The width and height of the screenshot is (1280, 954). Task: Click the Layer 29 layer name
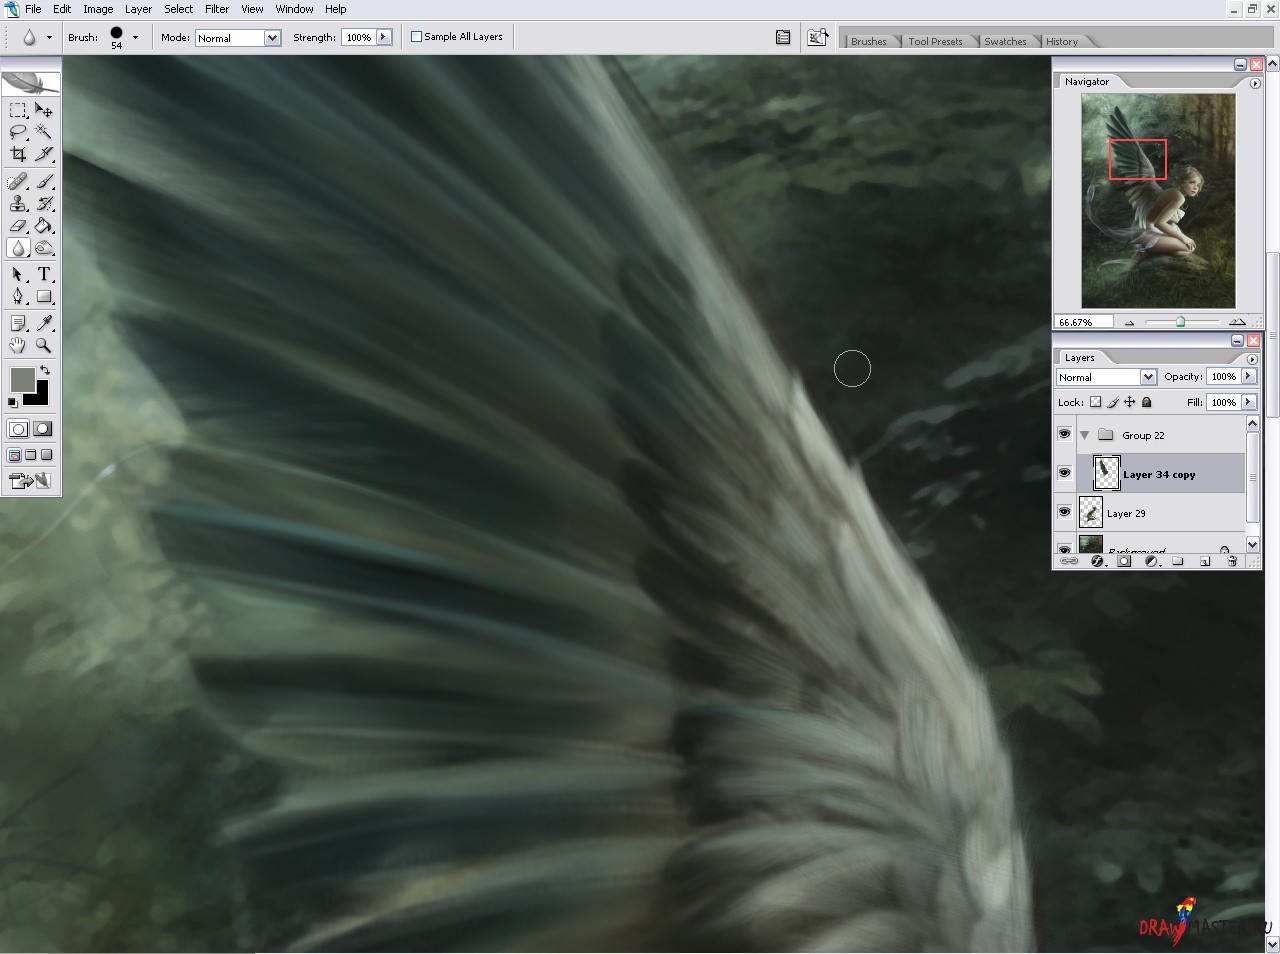(x=1126, y=513)
